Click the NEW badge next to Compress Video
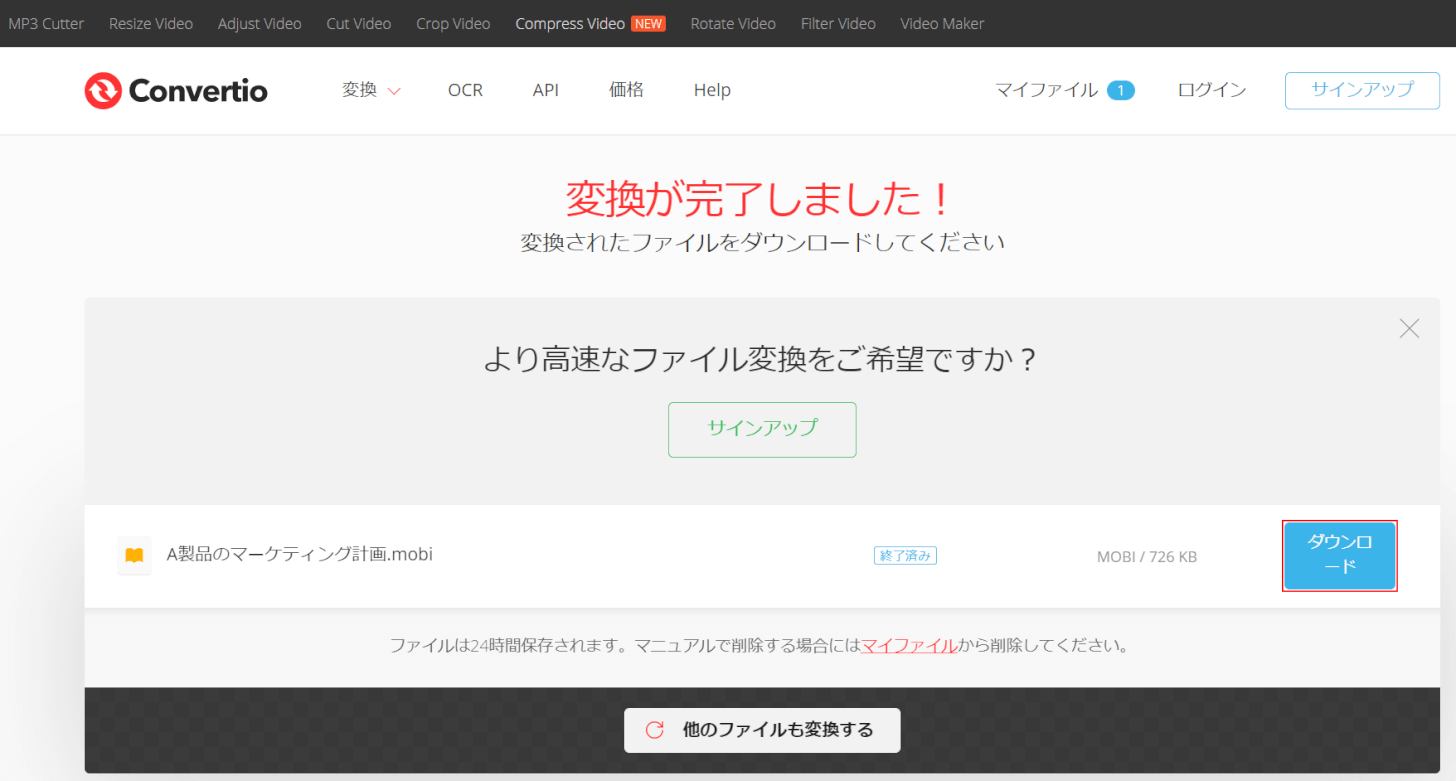The height and width of the screenshot is (781, 1456). 649,22
